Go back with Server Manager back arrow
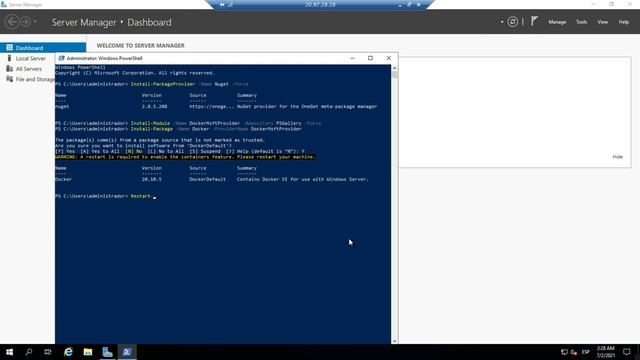The image size is (640, 360). 12,22
